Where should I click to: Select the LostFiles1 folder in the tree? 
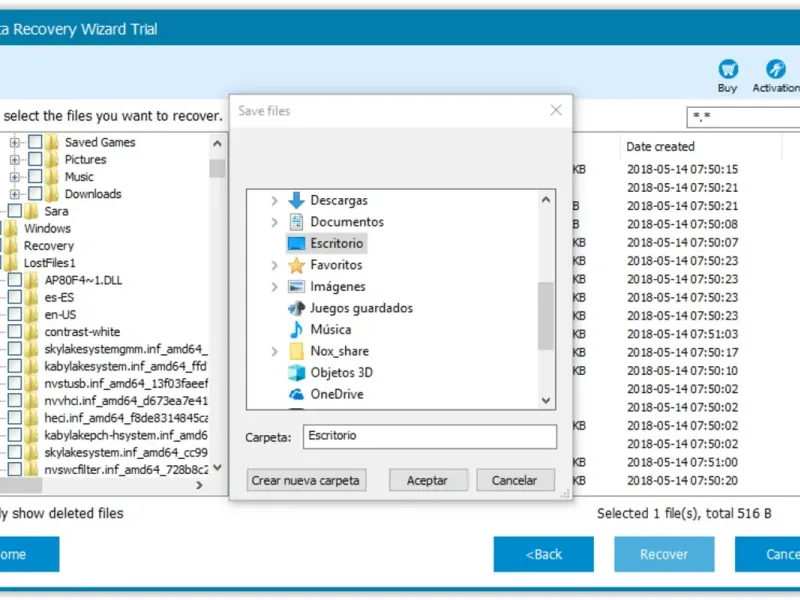tap(49, 263)
